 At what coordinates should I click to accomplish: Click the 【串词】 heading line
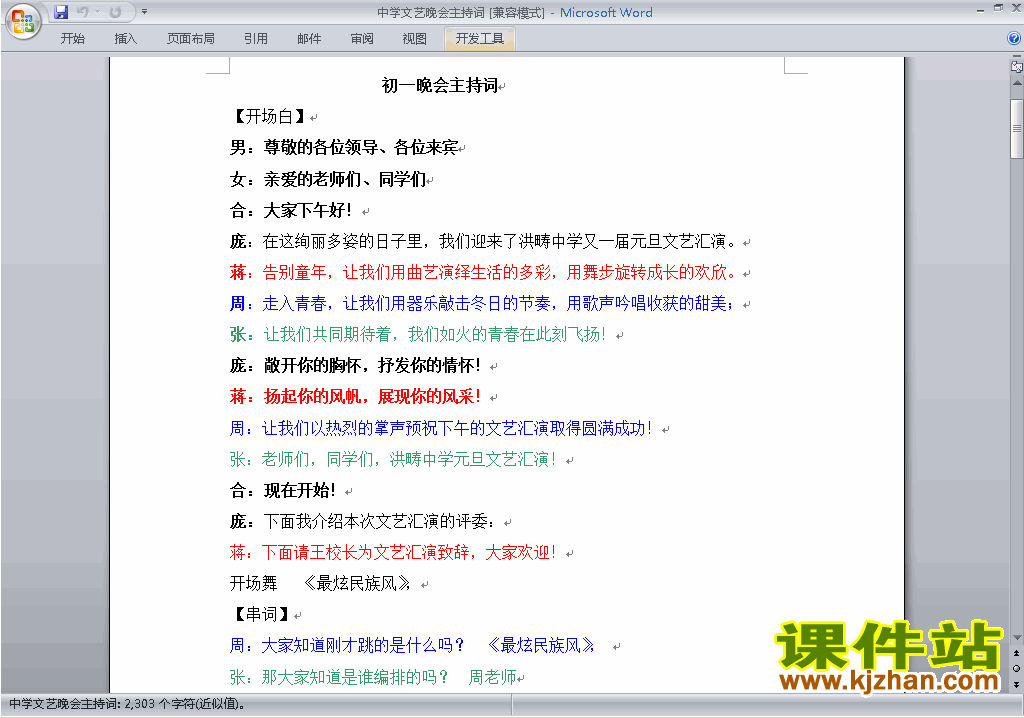(x=261, y=615)
